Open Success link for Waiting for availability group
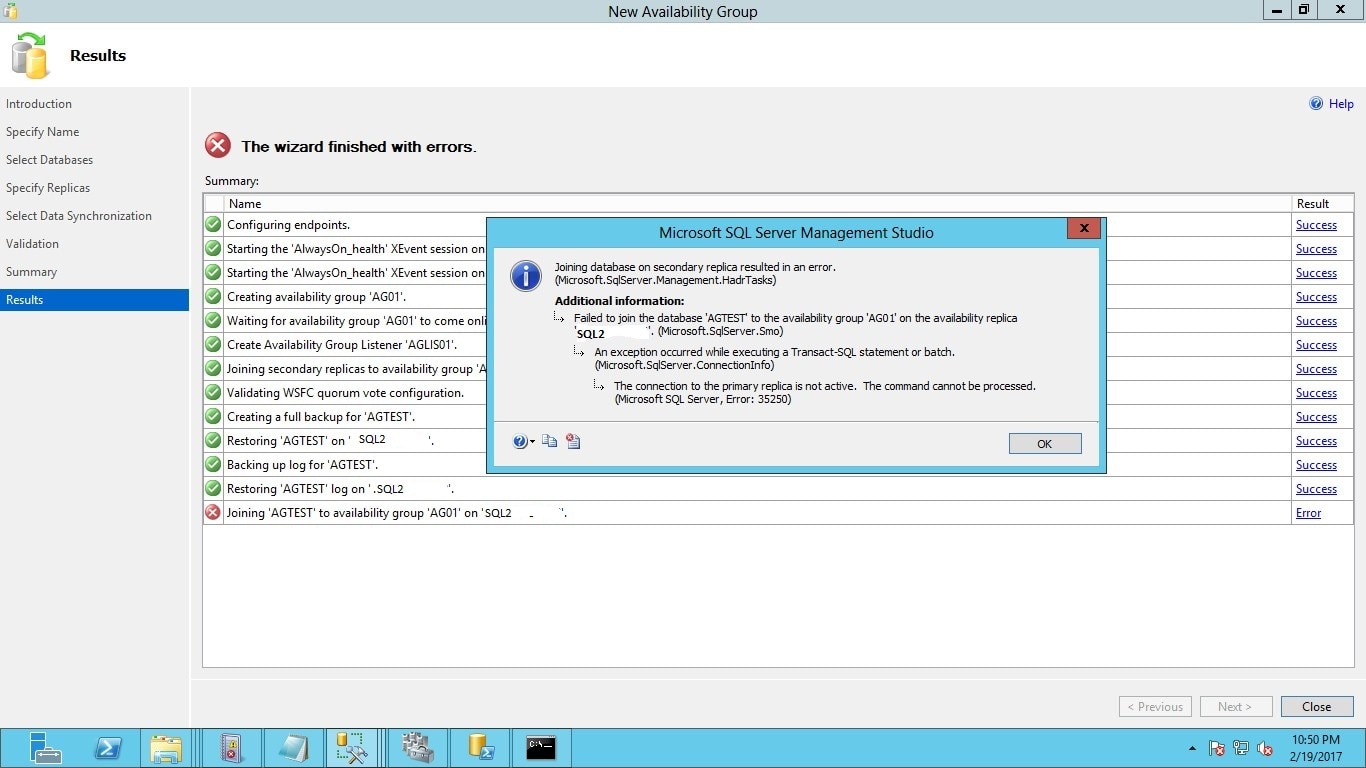This screenshot has height=768, width=1366. (1316, 321)
